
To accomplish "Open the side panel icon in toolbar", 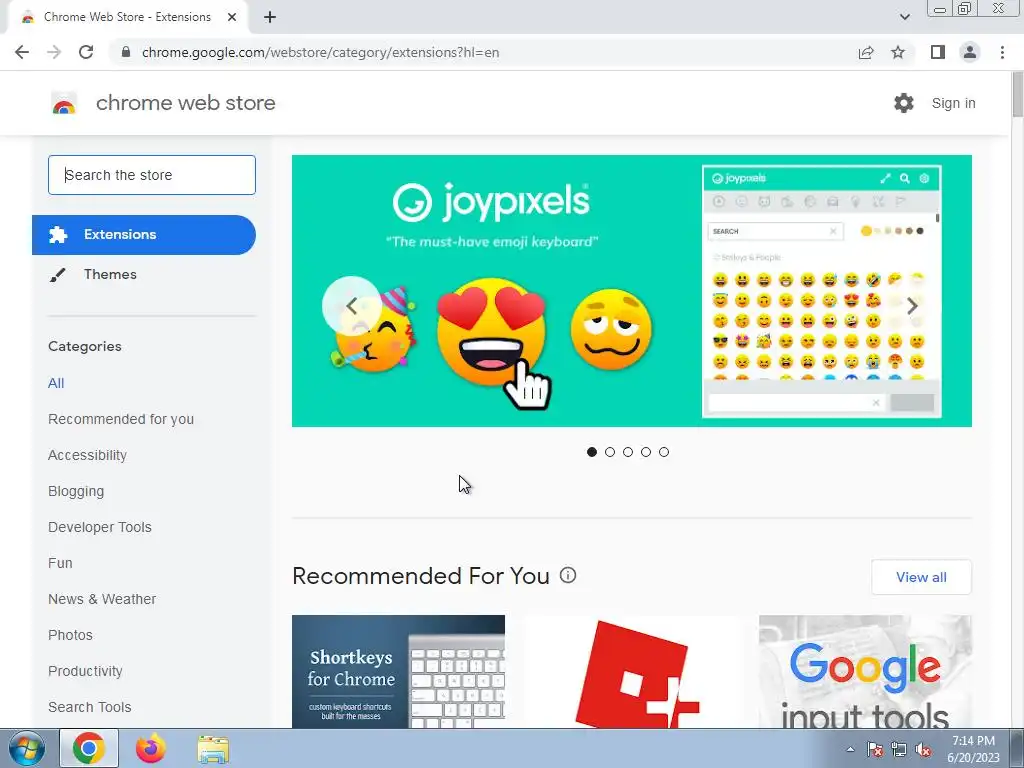I will tap(938, 52).
